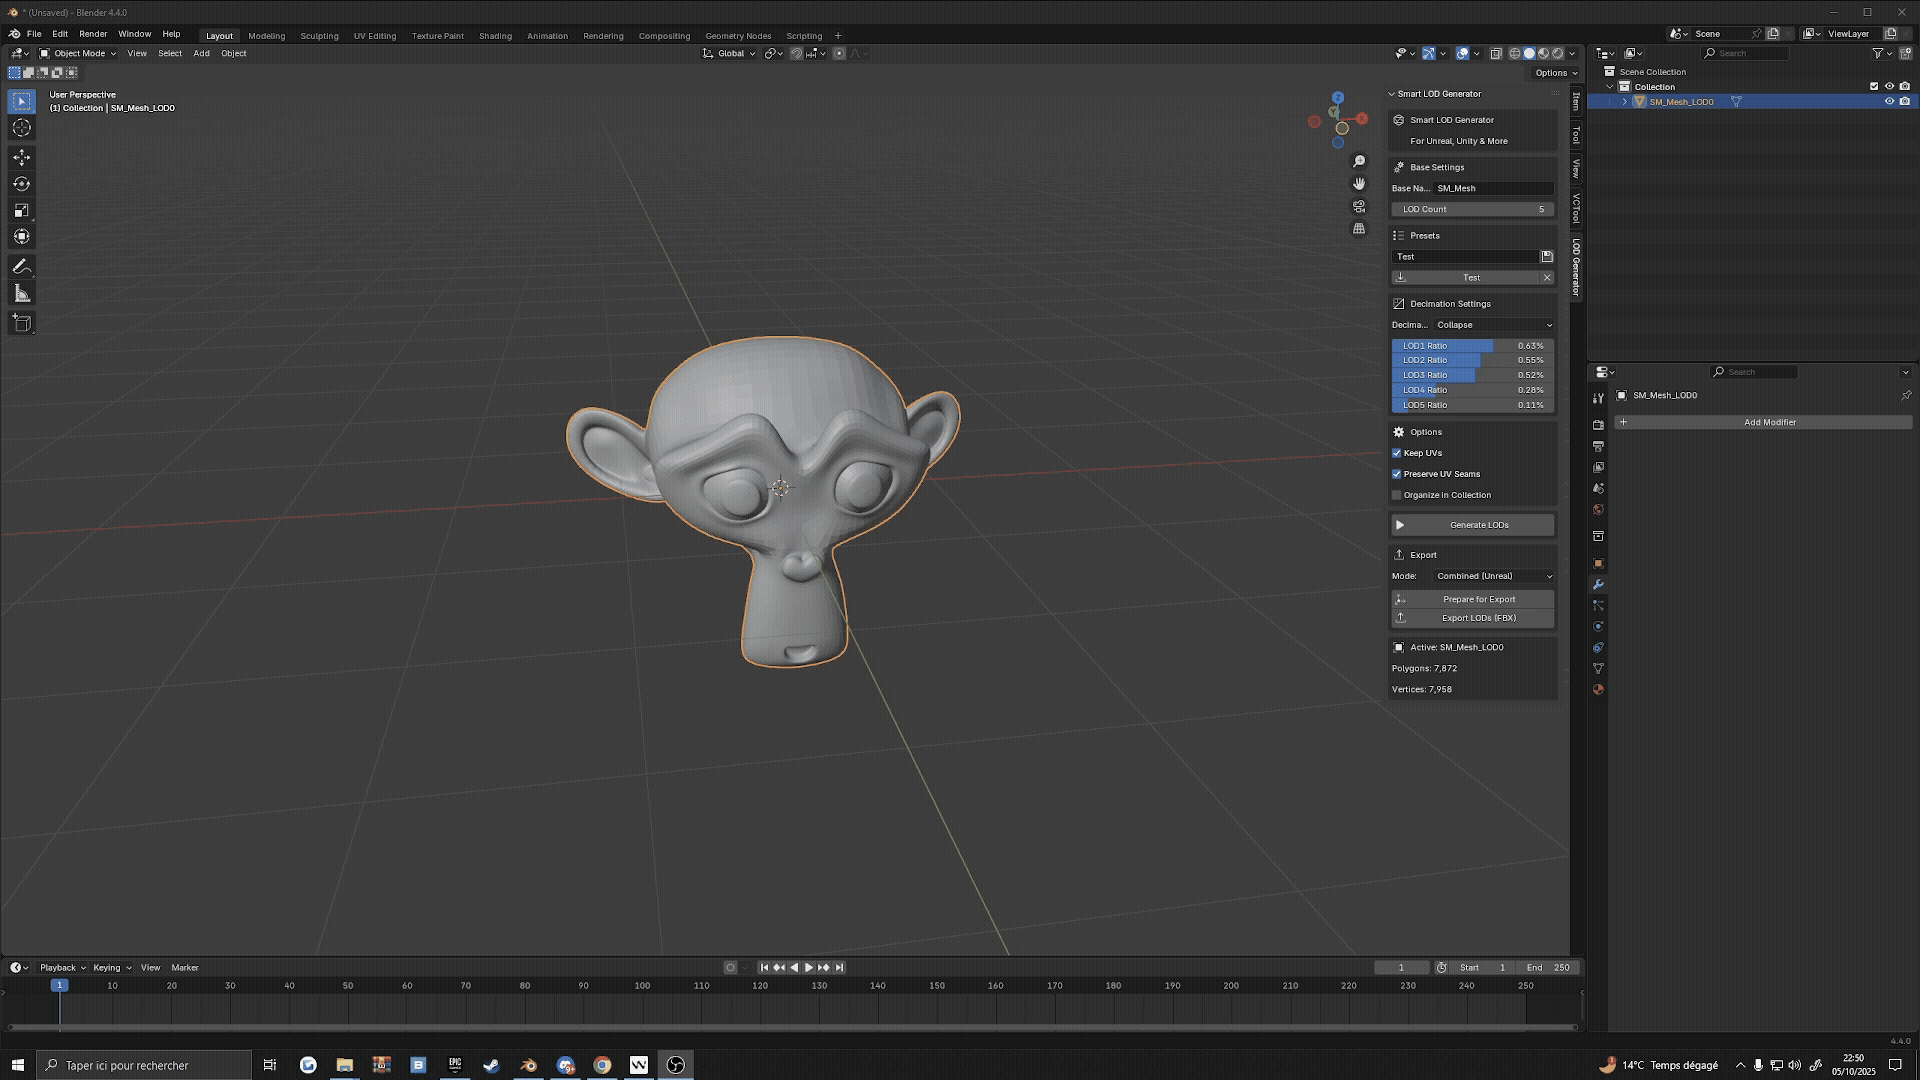Expand SM_Mesh_LOD0 in the outliner

[1624, 102]
